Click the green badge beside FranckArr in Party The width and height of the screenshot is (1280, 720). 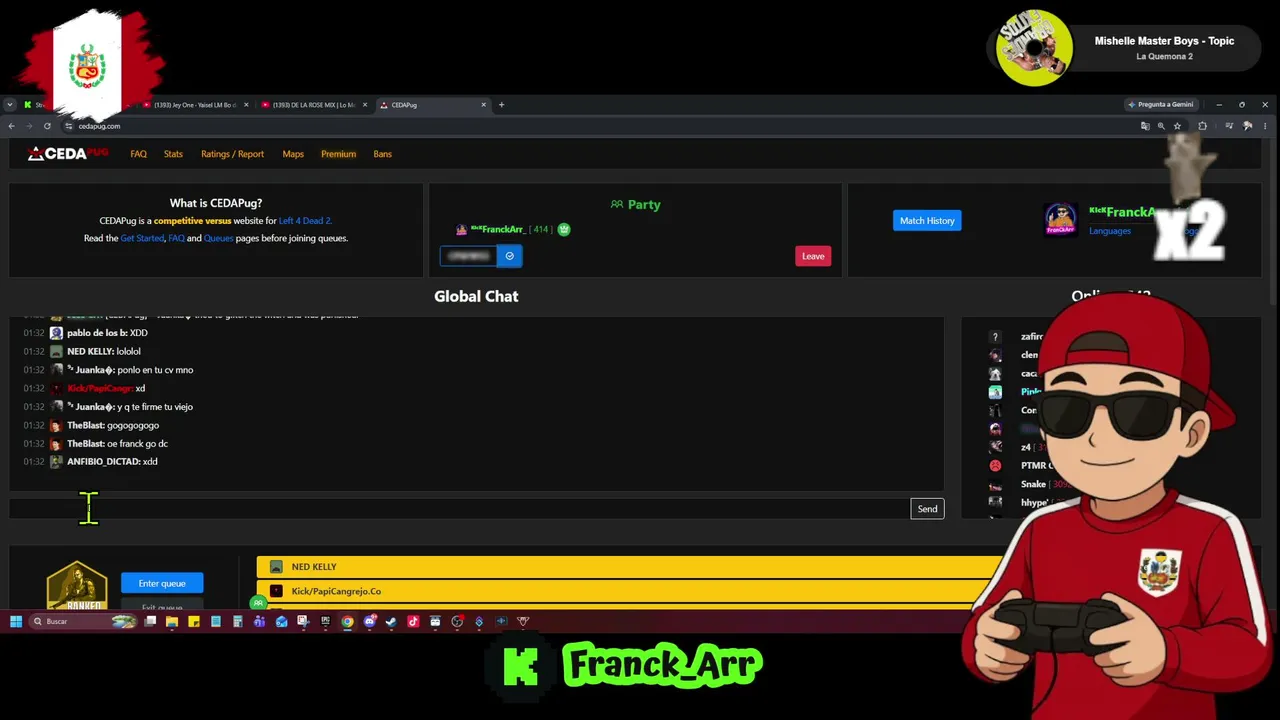point(564,229)
